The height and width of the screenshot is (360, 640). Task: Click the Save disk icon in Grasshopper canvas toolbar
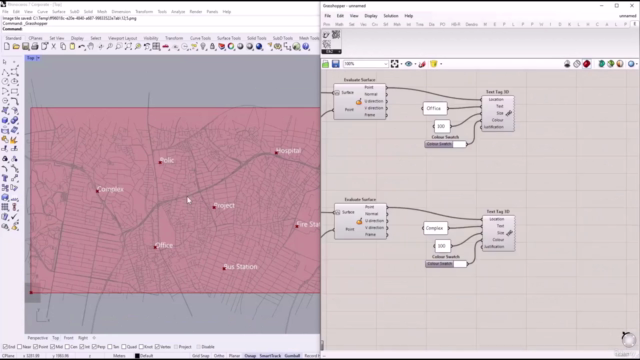[x=336, y=64]
